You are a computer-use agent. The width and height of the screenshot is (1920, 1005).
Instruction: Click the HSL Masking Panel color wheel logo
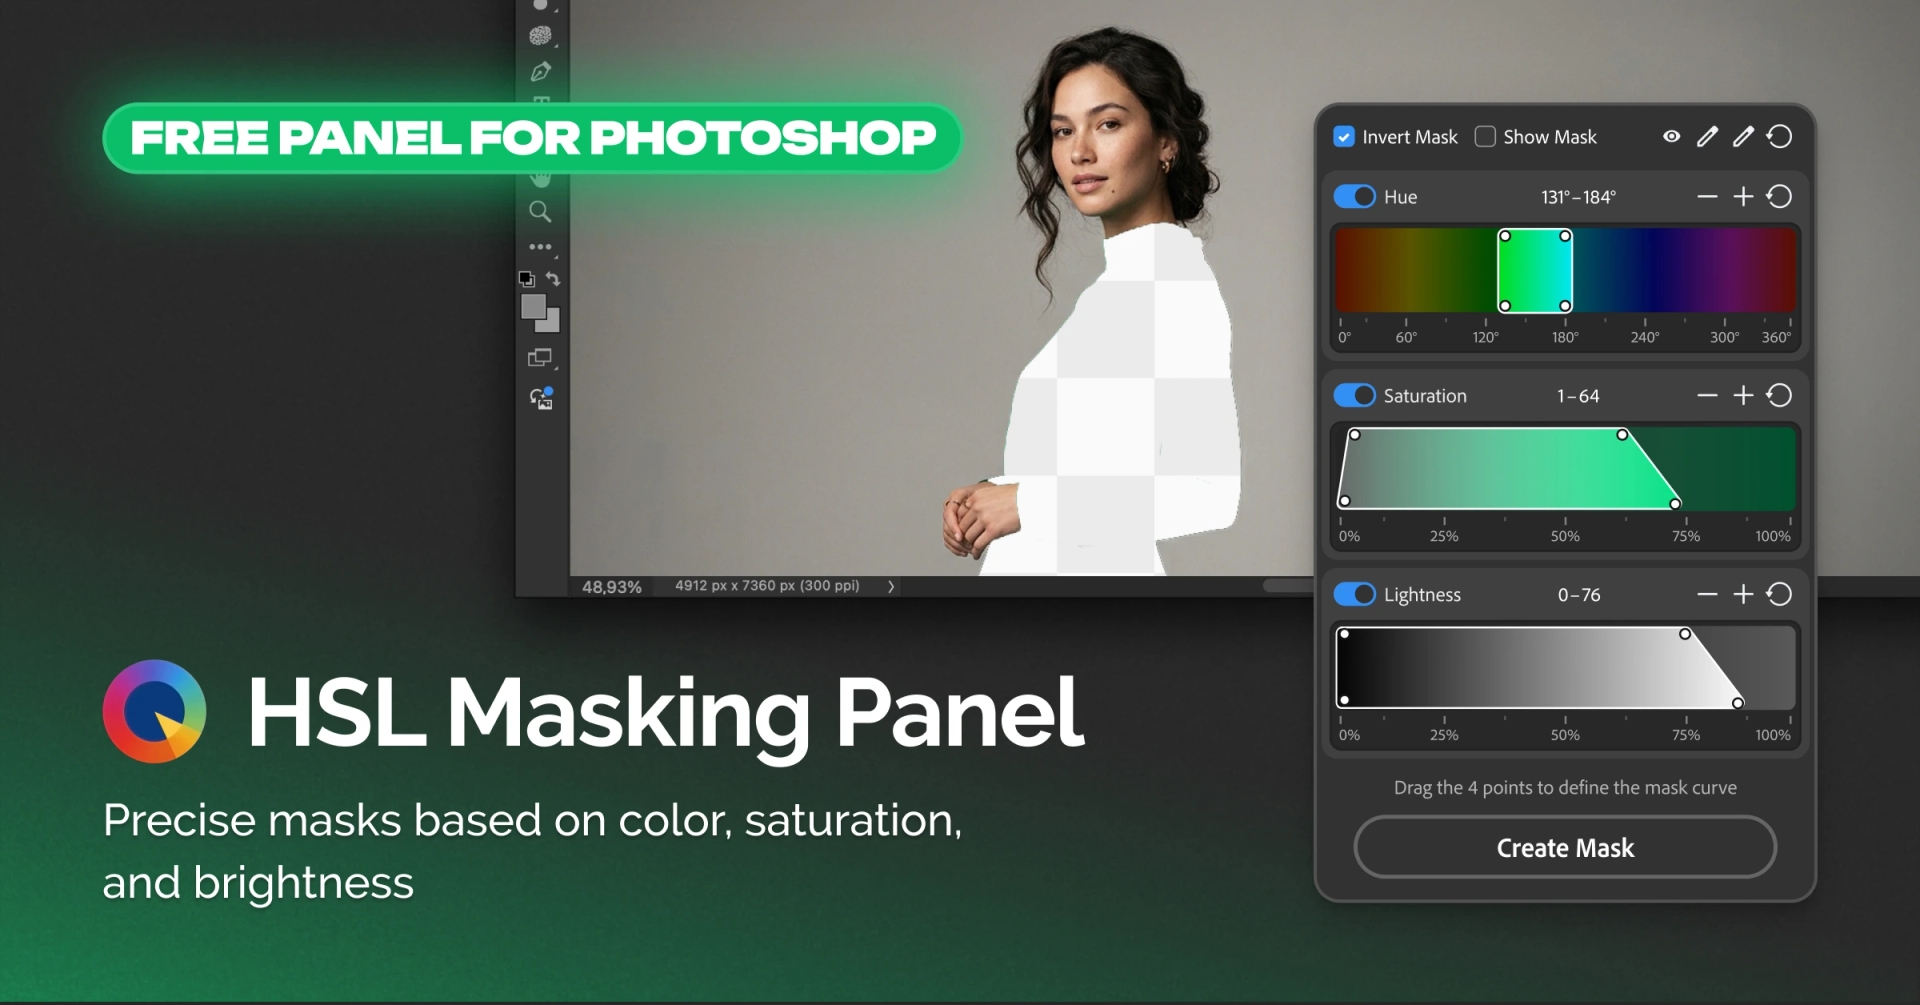(x=154, y=711)
